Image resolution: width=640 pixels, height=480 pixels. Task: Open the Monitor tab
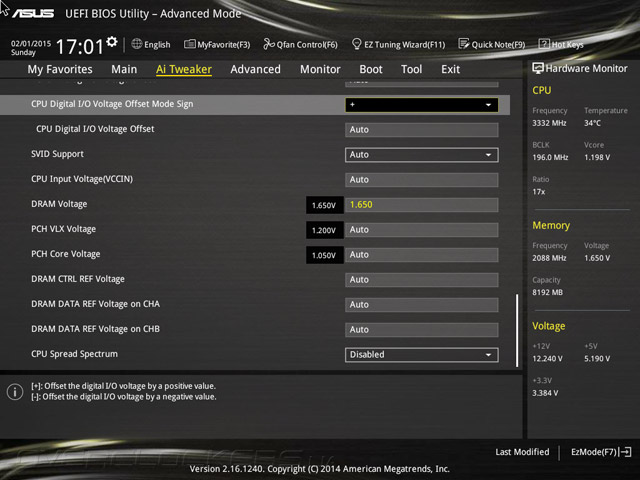[320, 69]
